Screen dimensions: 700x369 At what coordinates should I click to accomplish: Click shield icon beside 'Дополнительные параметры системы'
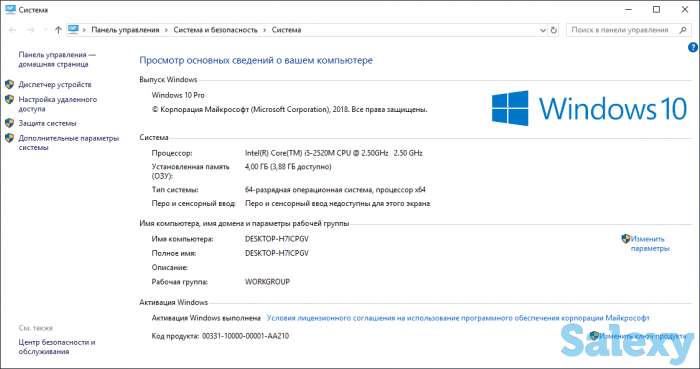(x=9, y=138)
